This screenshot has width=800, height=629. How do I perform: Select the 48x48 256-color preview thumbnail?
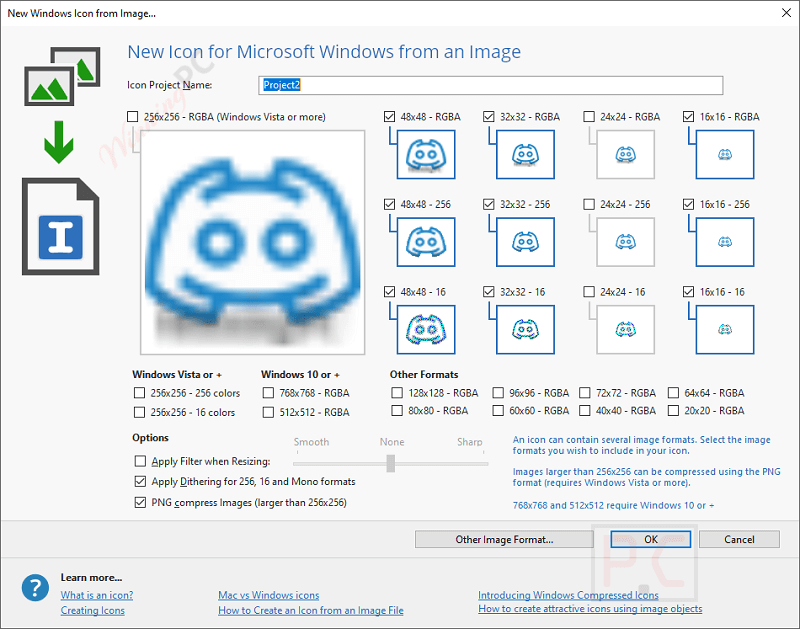pyautogui.click(x=426, y=242)
